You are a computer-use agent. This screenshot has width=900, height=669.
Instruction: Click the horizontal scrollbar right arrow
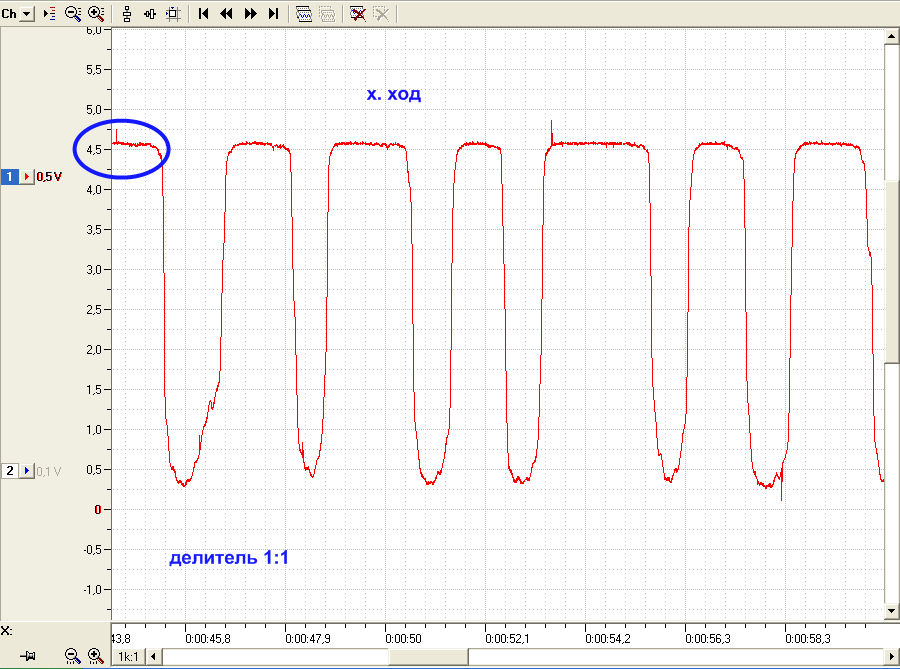[892, 656]
